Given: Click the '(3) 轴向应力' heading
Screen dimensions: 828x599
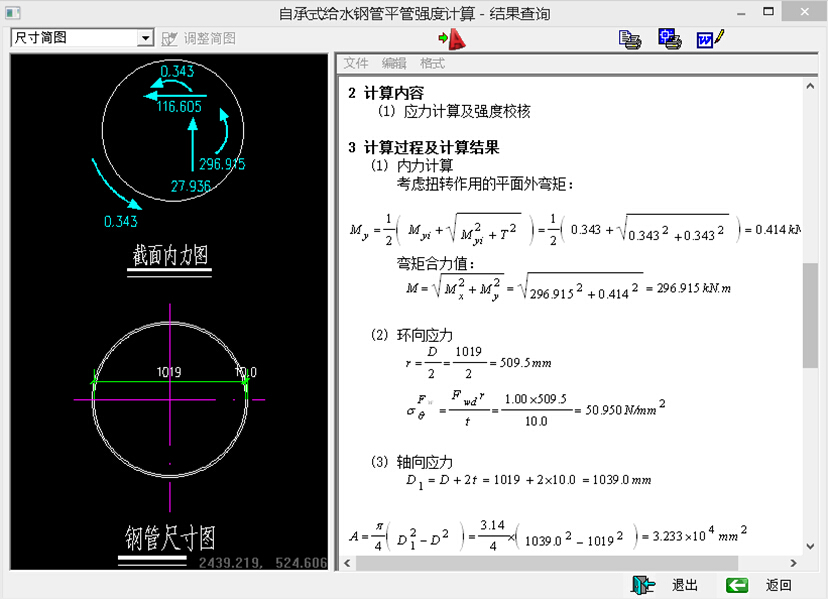Looking at the screenshot, I should coord(412,462).
